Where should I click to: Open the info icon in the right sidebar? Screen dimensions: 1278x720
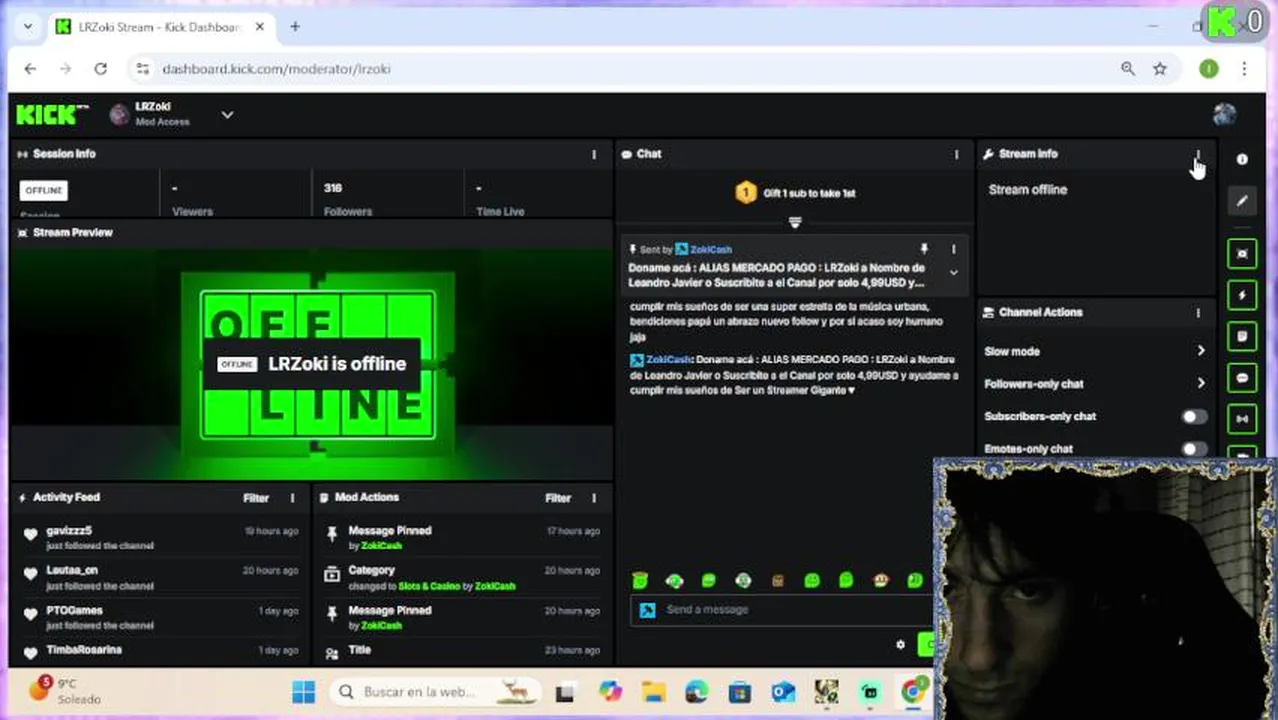pyautogui.click(x=1241, y=160)
